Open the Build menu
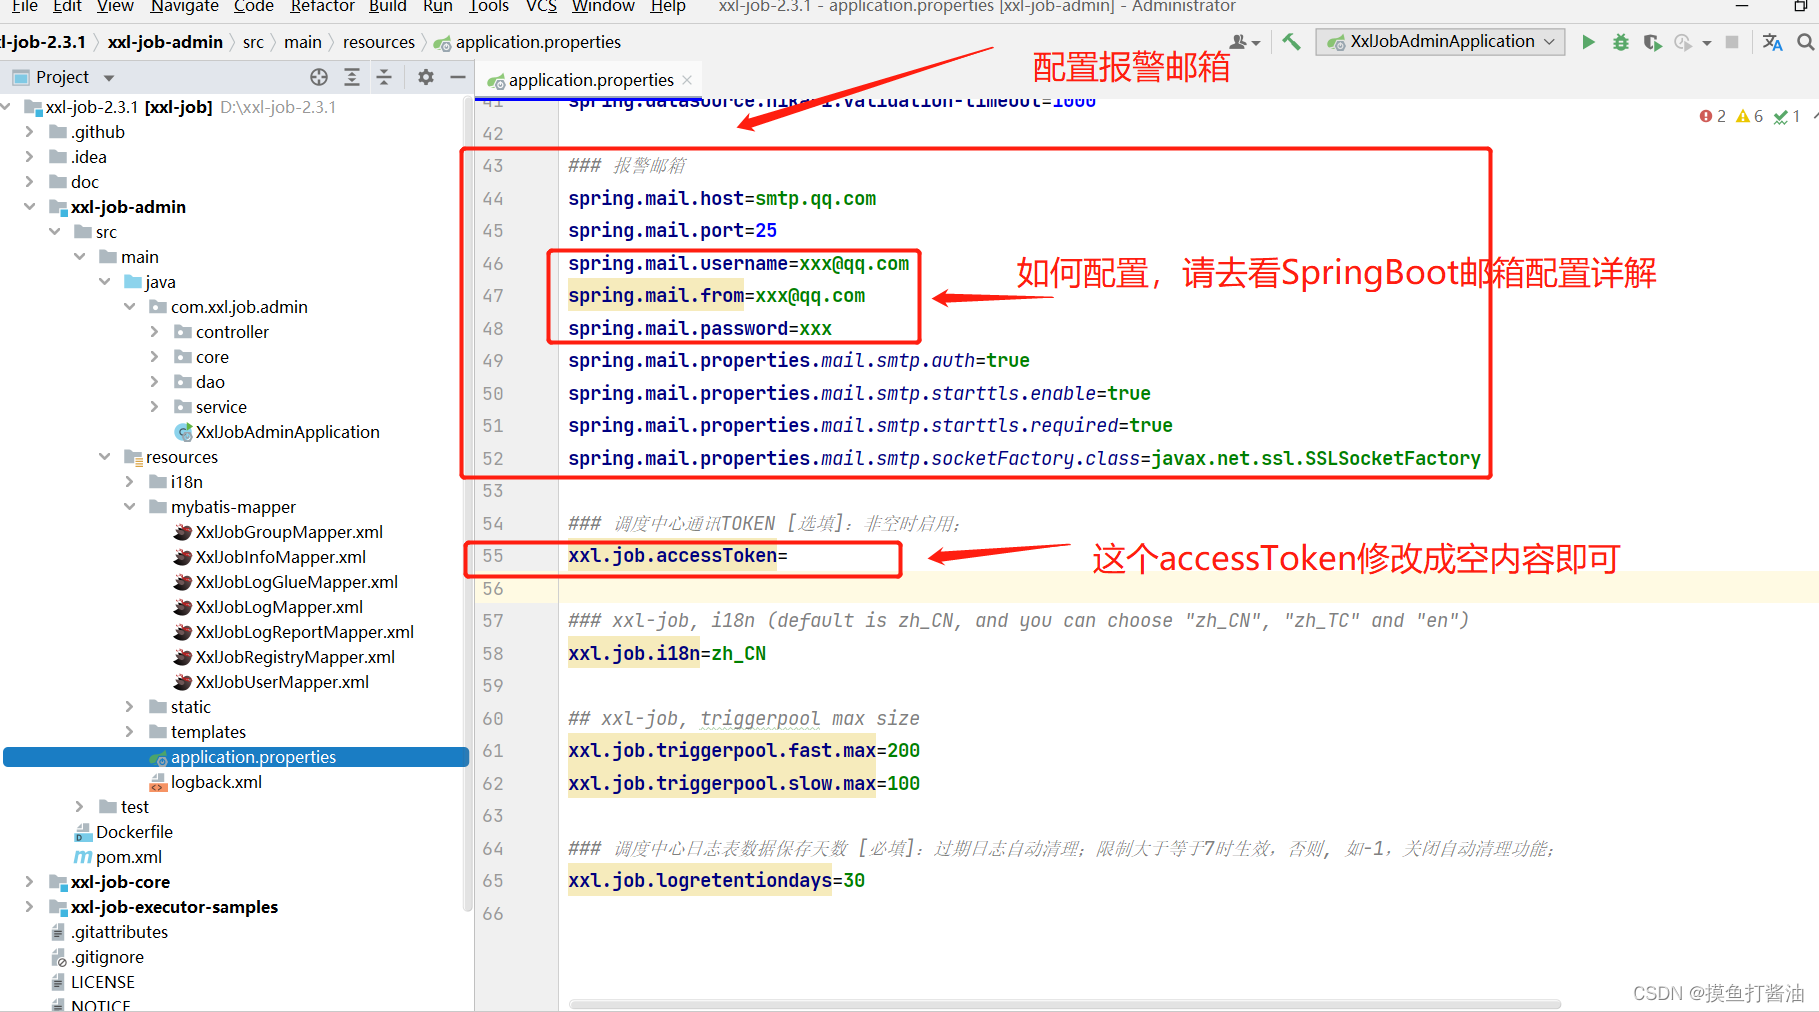 (388, 6)
